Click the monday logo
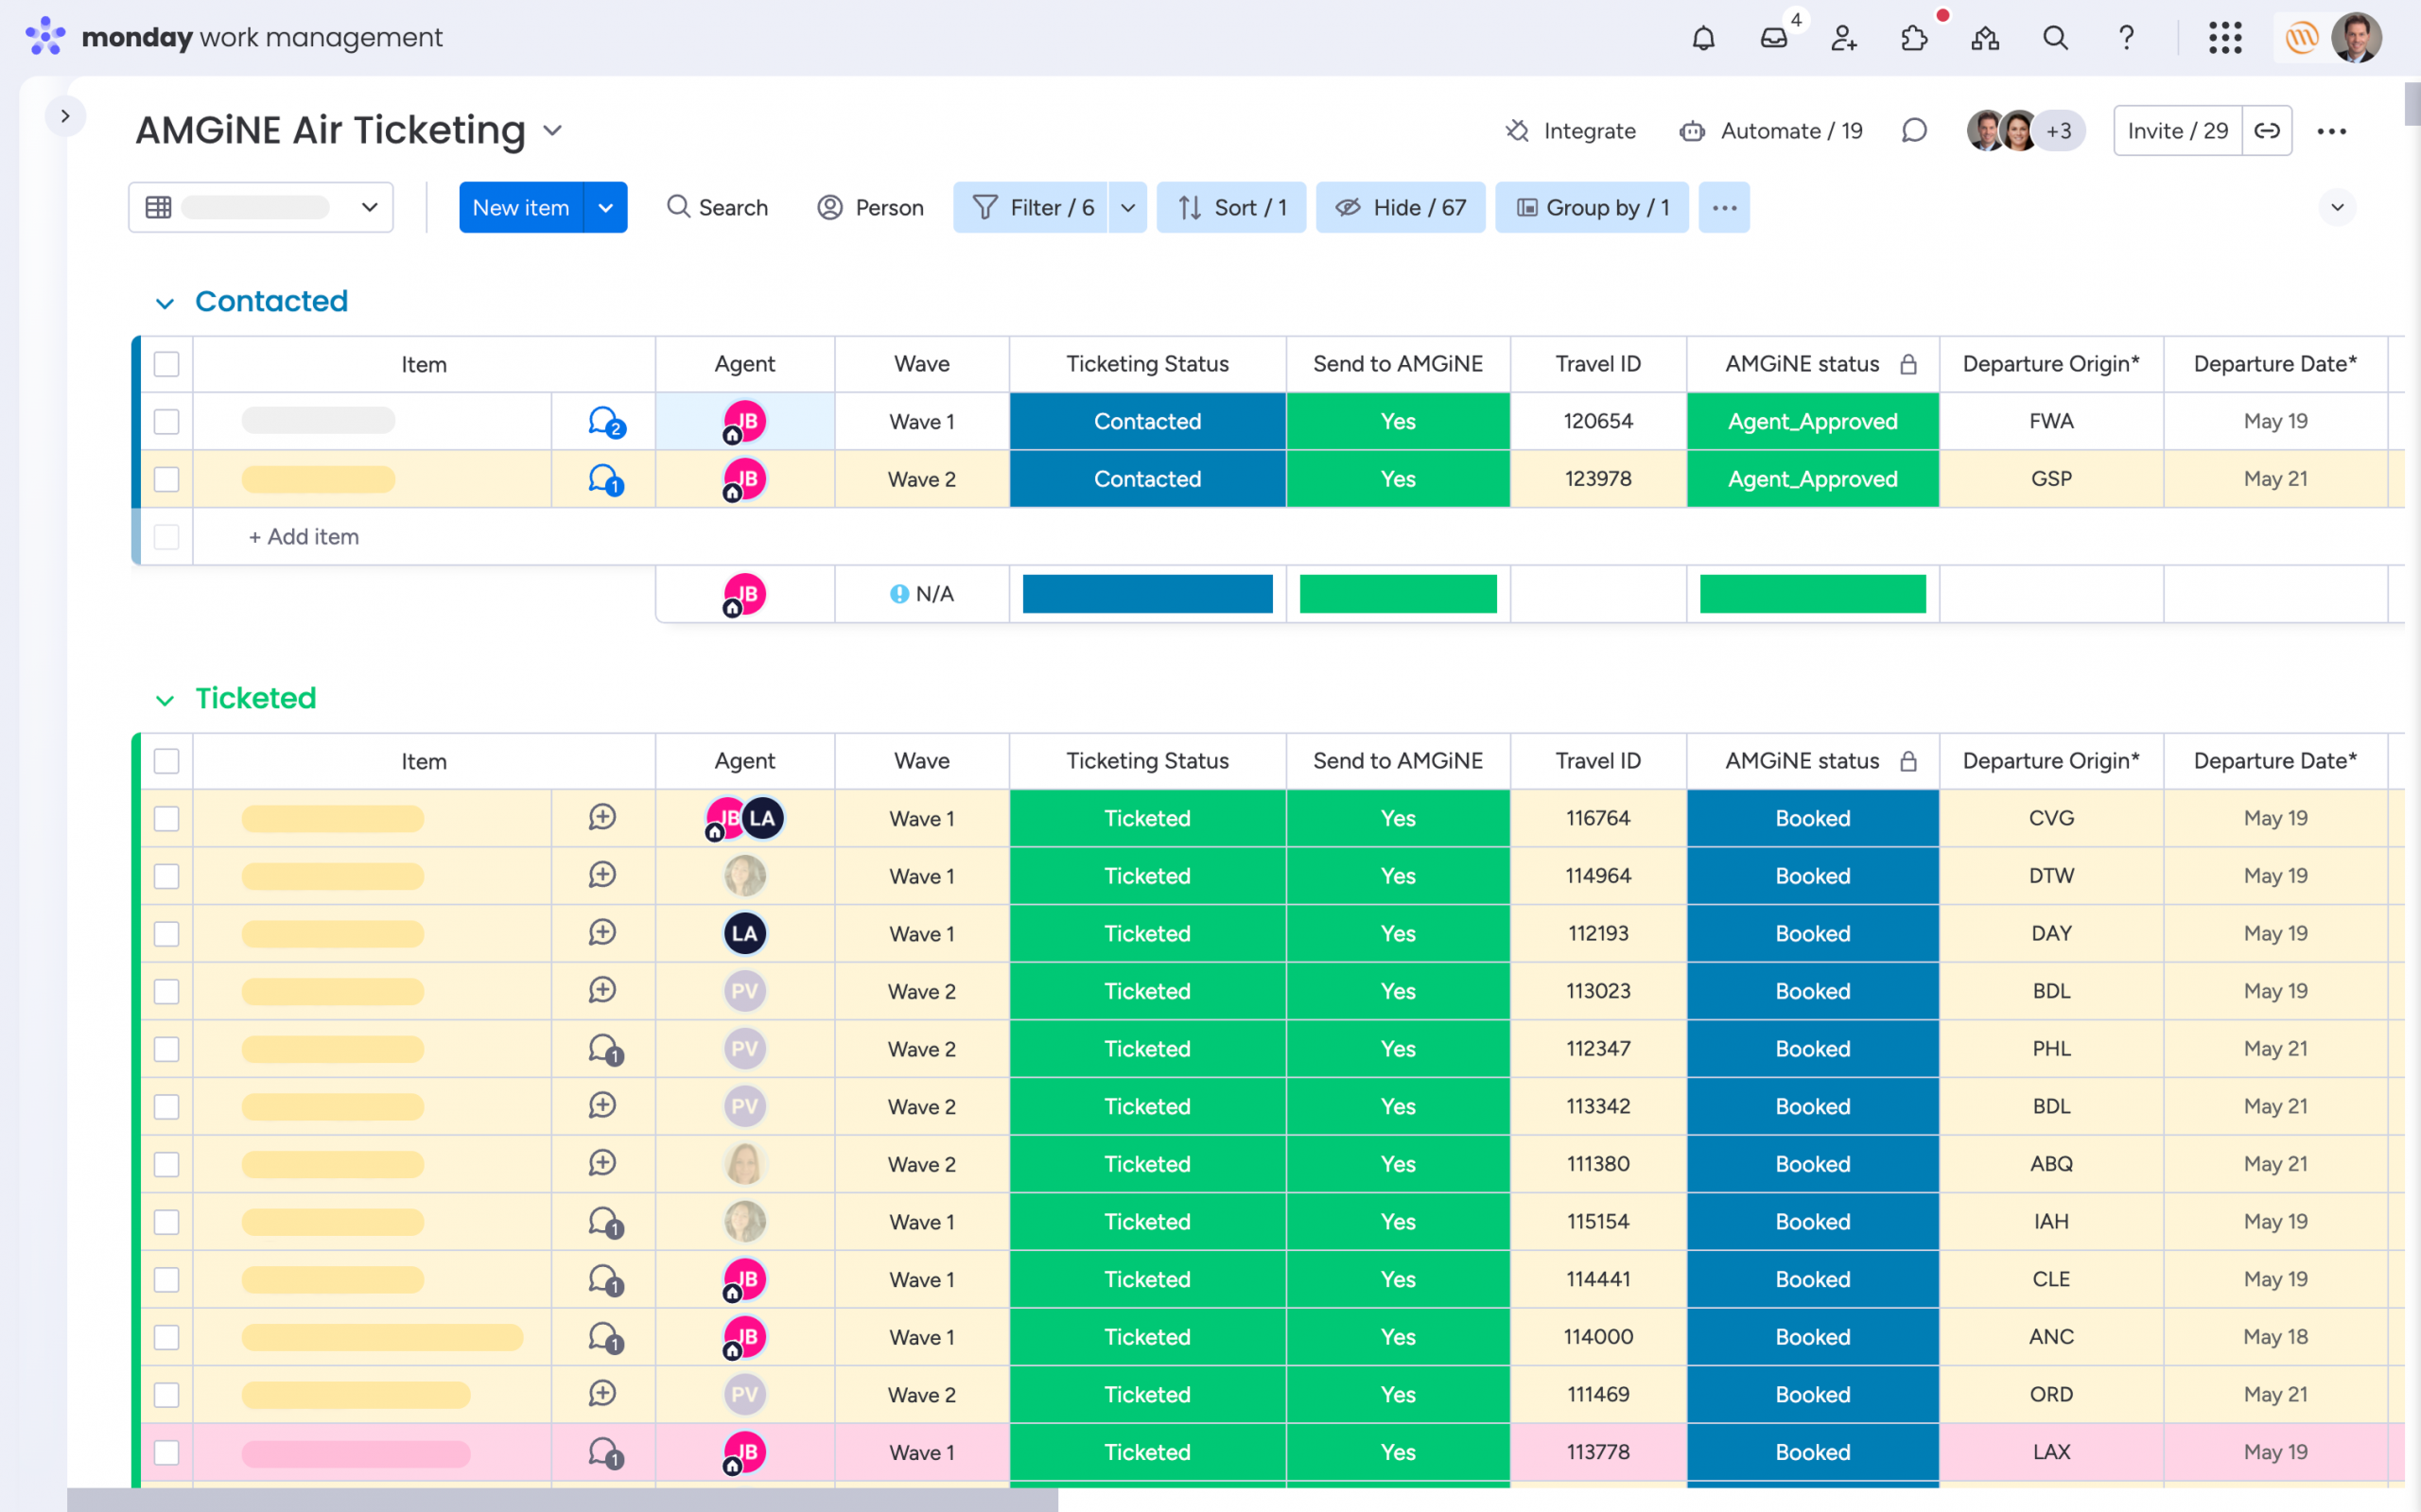 [x=46, y=37]
